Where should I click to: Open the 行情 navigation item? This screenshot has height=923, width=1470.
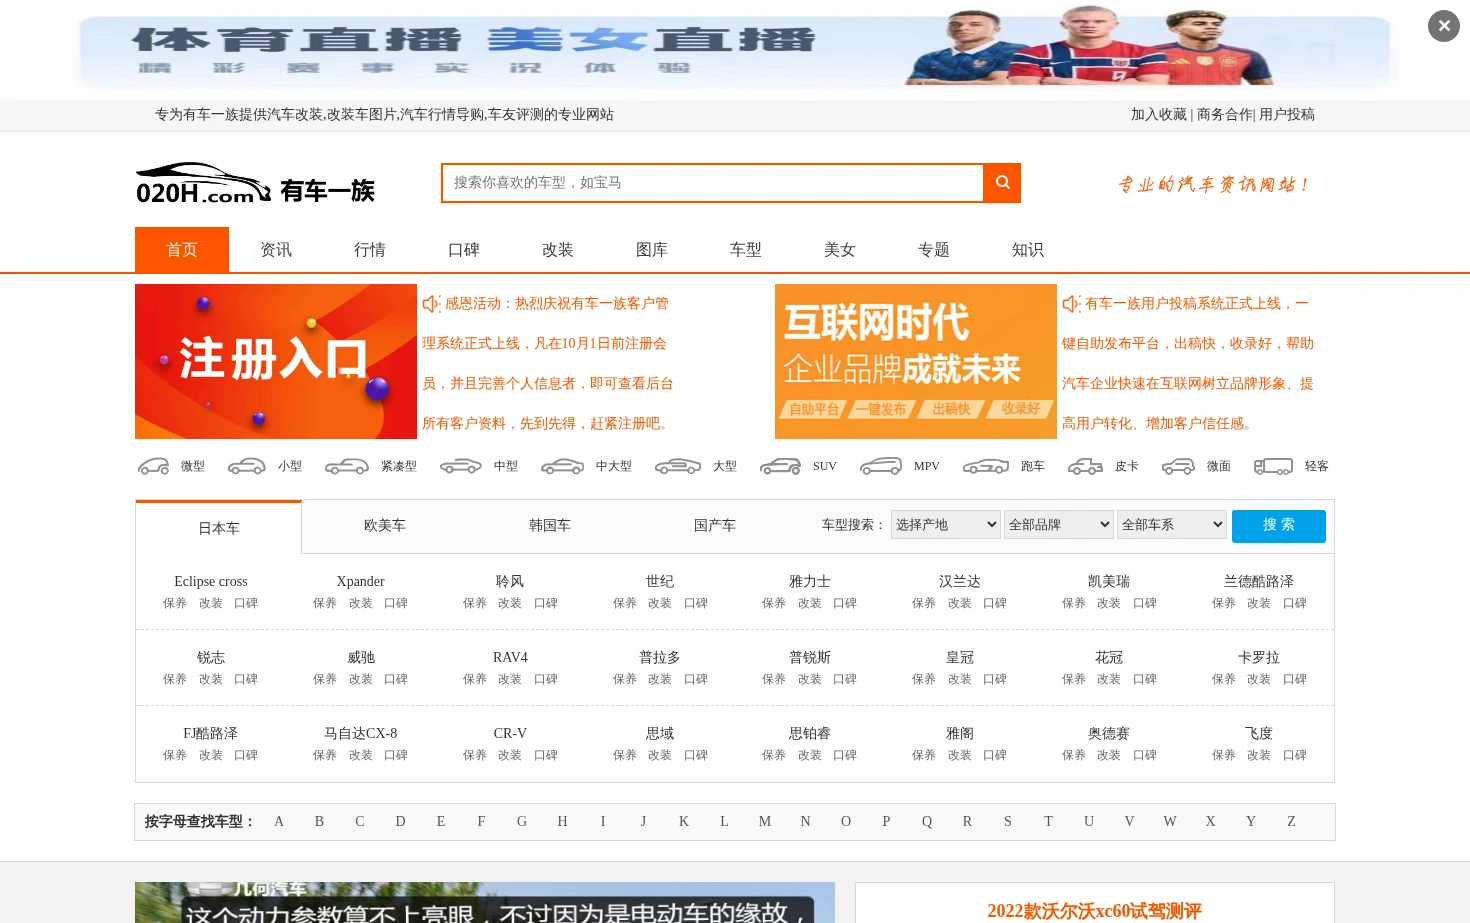370,250
